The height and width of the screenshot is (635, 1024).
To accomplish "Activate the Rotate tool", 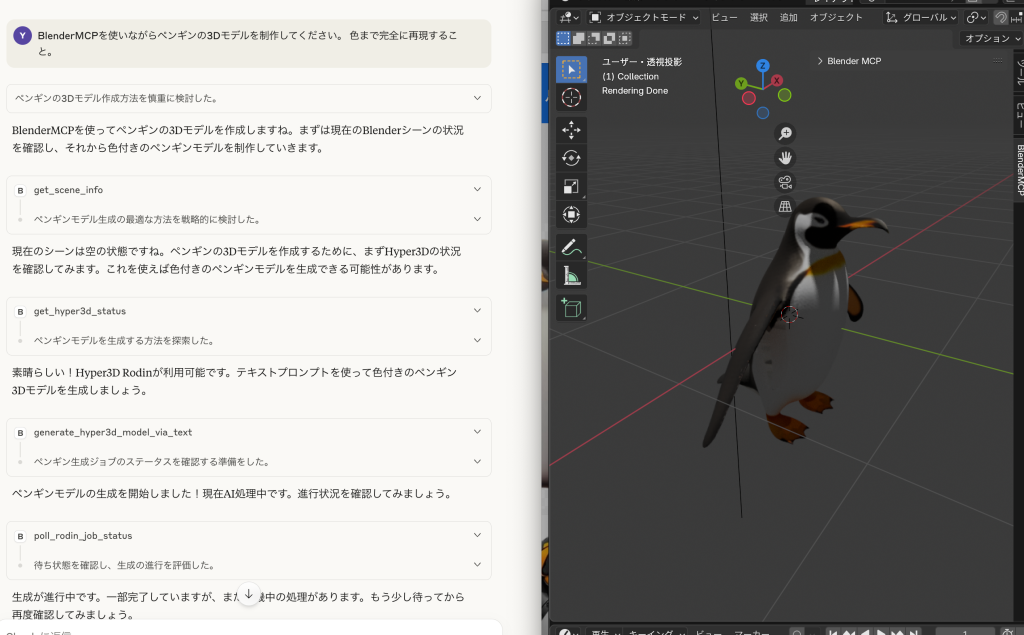I will tap(571, 158).
